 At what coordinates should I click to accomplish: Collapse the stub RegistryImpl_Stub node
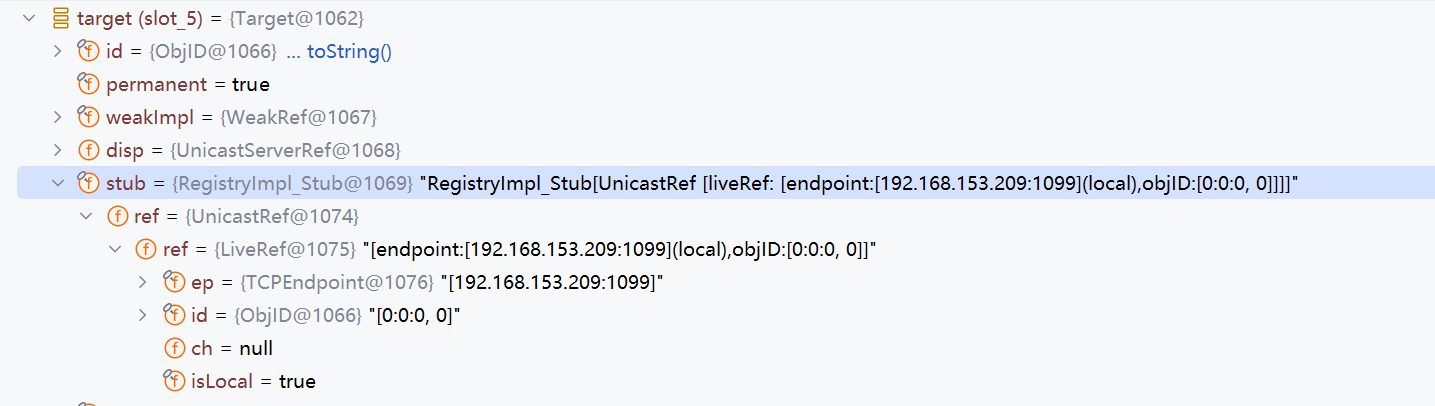pyautogui.click(x=58, y=183)
